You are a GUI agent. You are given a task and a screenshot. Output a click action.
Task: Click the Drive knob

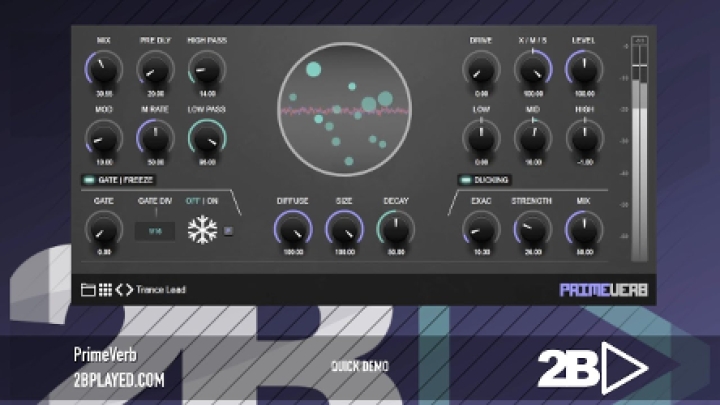coord(481,69)
